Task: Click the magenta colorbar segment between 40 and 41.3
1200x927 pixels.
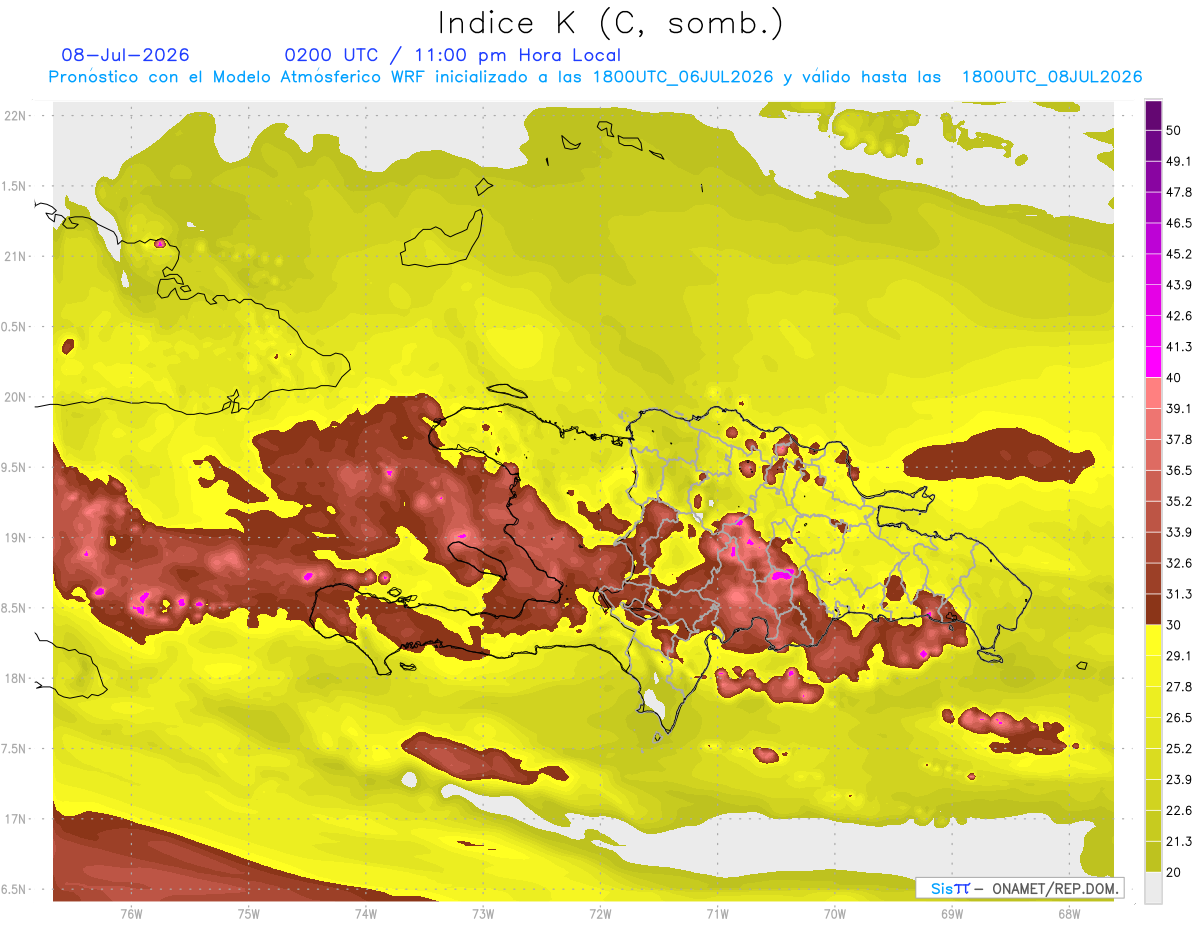Action: click(1153, 362)
